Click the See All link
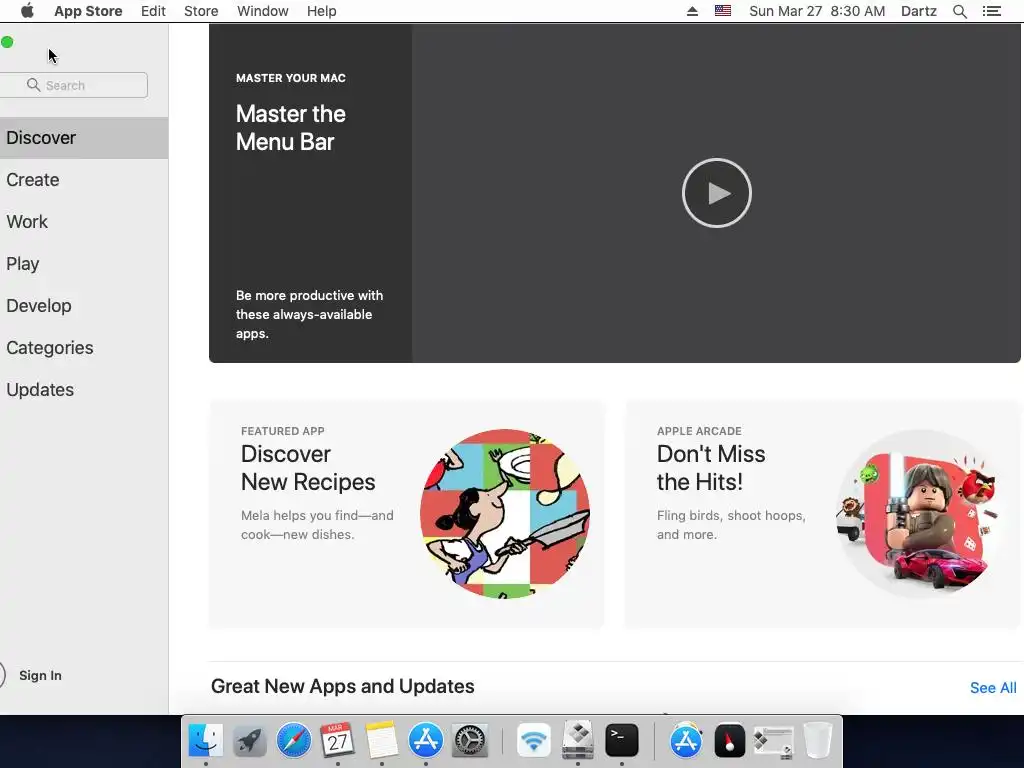 click(993, 688)
